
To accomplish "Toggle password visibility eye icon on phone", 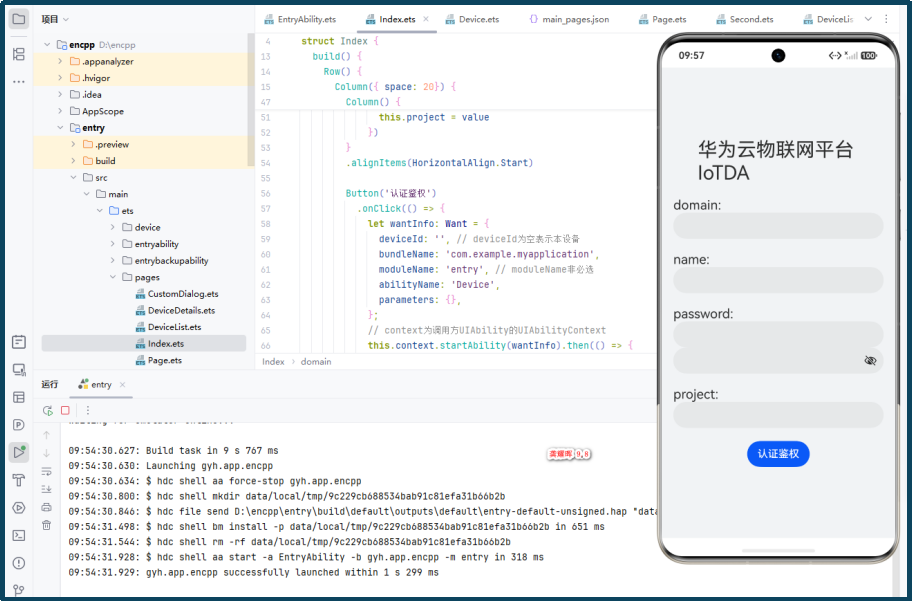I will [870, 361].
